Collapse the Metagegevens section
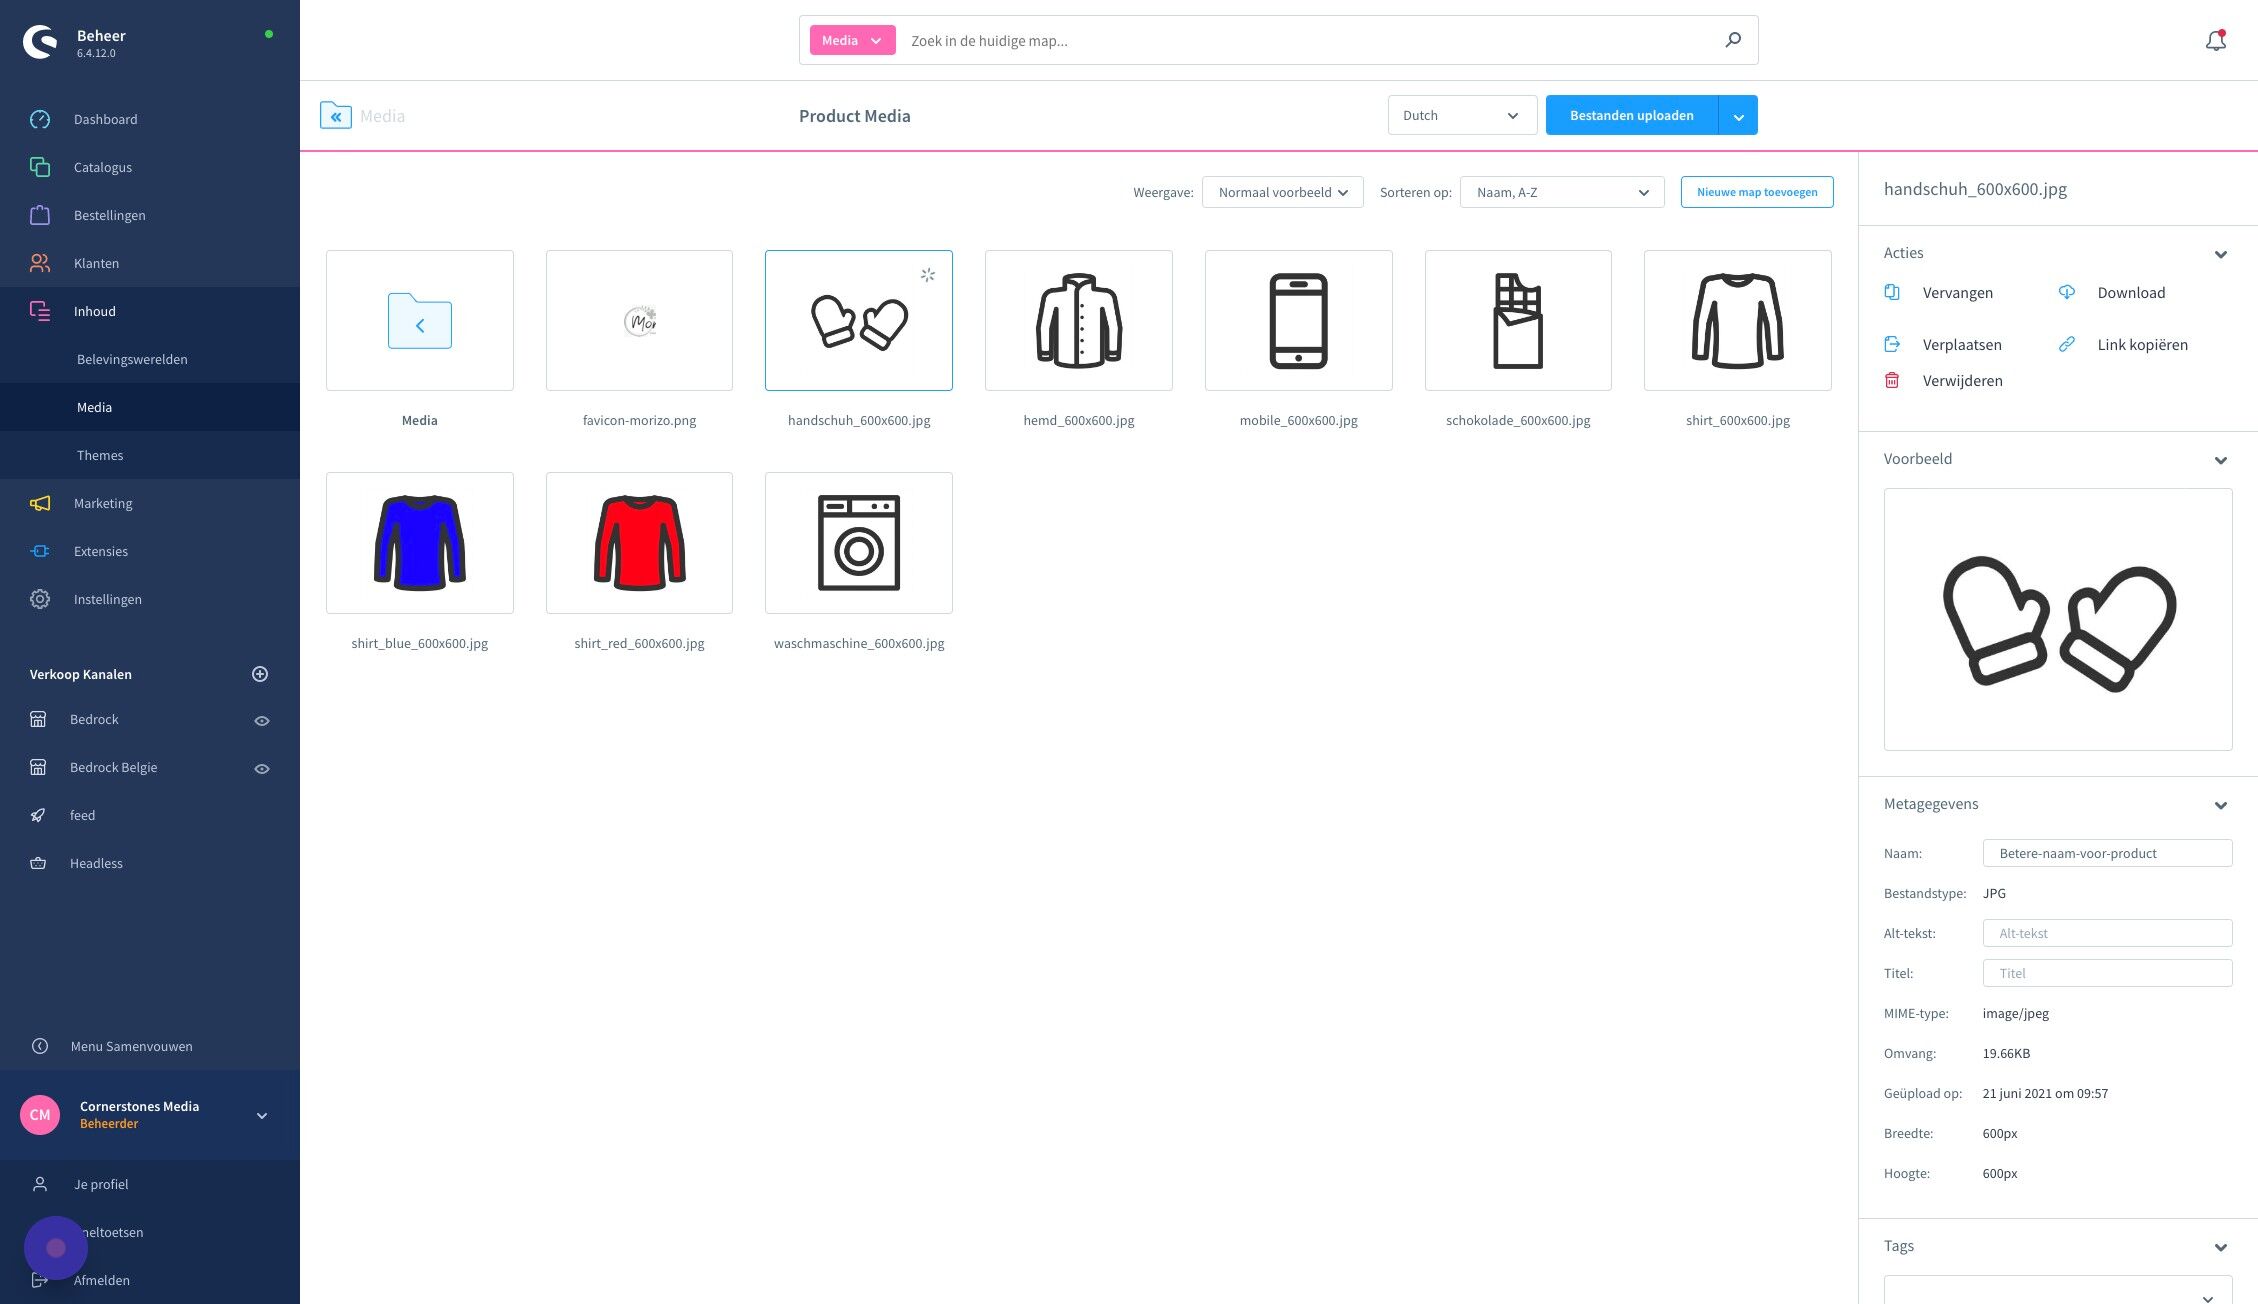This screenshot has width=2258, height=1304. coord(2221,805)
